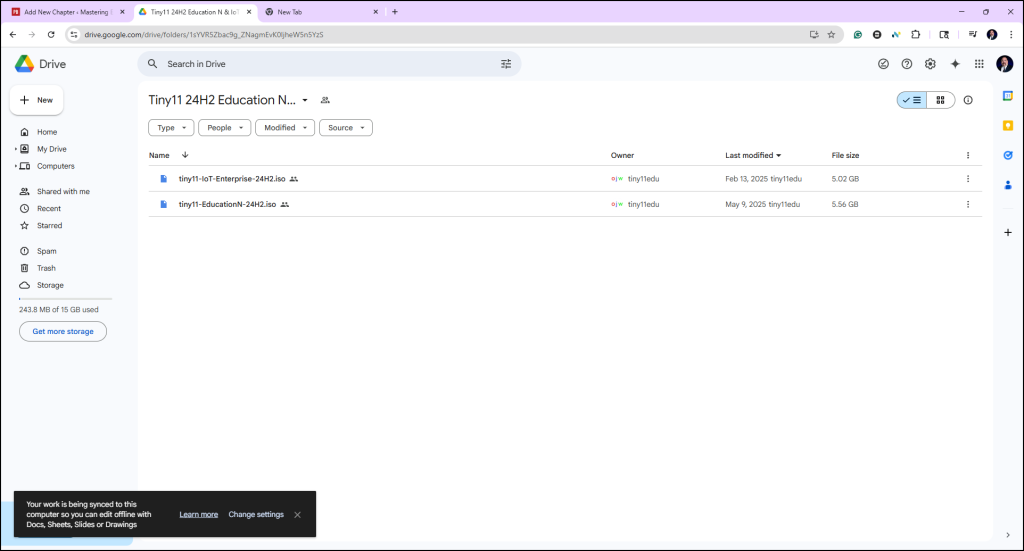Click the Get add-ons plus icon
The height and width of the screenshot is (551, 1024).
pyautogui.click(x=1008, y=232)
